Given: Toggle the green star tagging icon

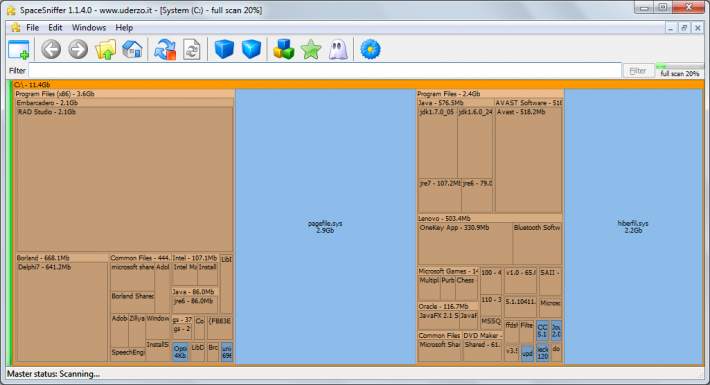Looking at the screenshot, I should coord(311,49).
